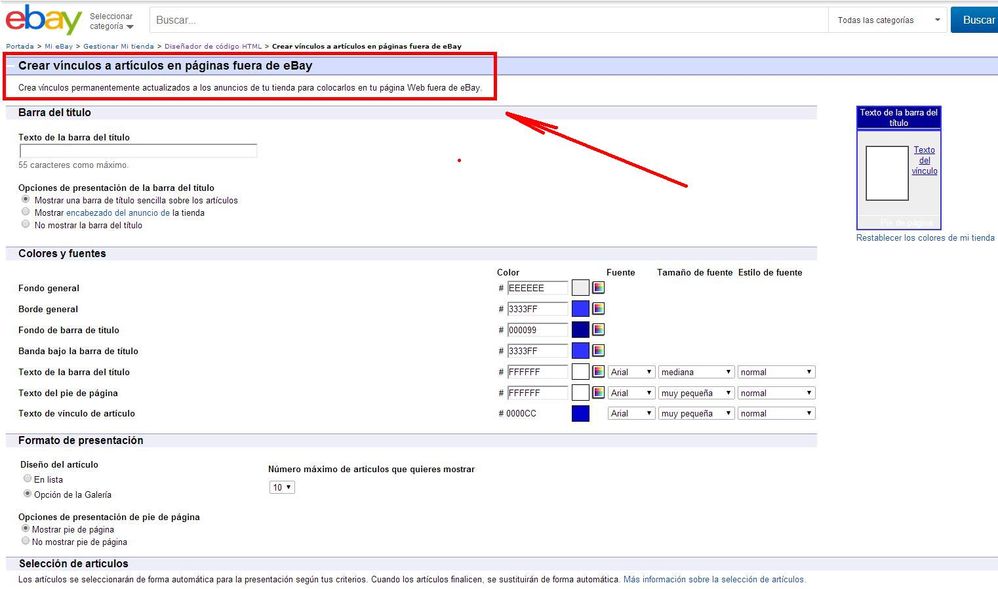Click the 'Barra del título' section heading
The height and width of the screenshot is (589, 998).
coord(55,113)
